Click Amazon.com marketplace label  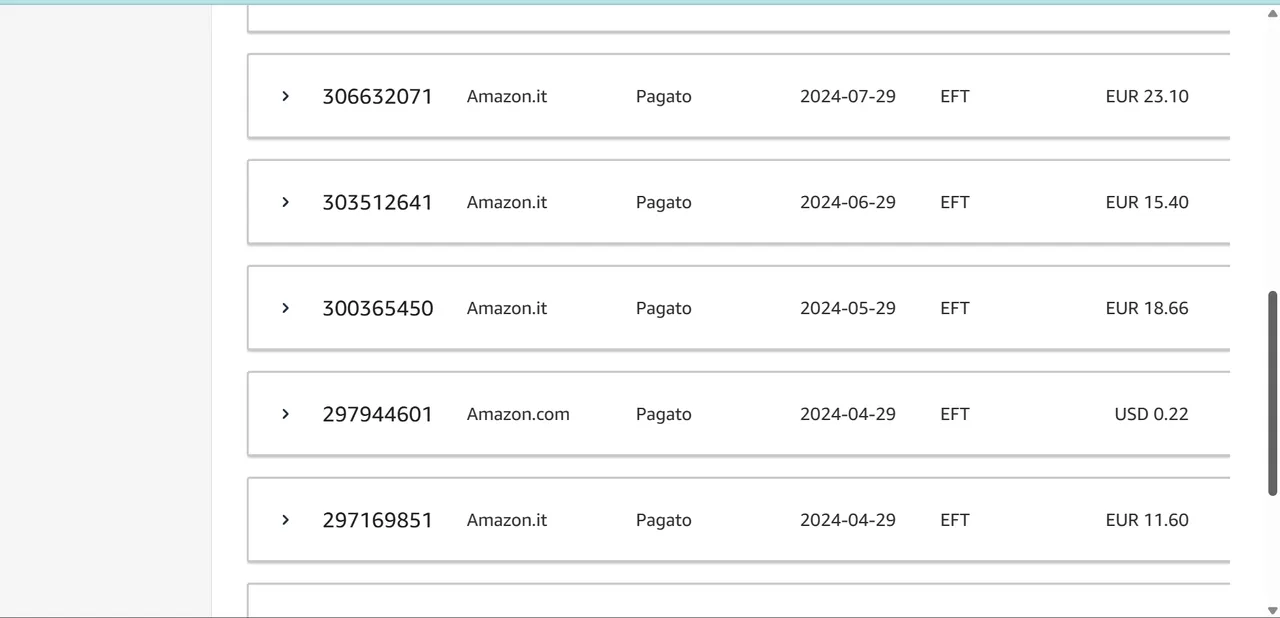pyautogui.click(x=518, y=414)
